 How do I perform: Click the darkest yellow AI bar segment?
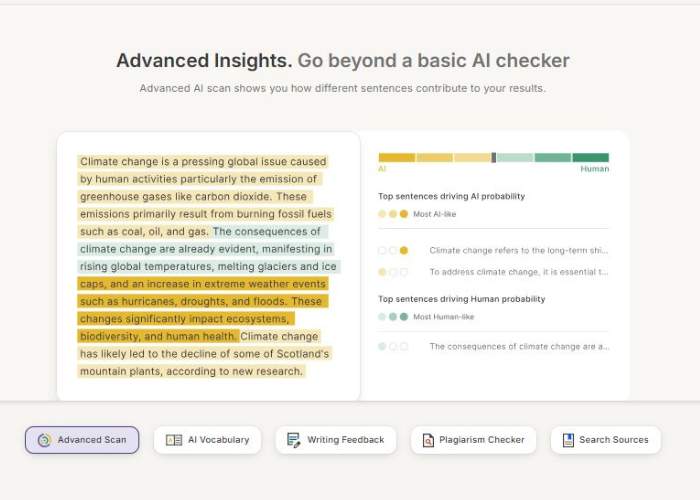pos(397,158)
